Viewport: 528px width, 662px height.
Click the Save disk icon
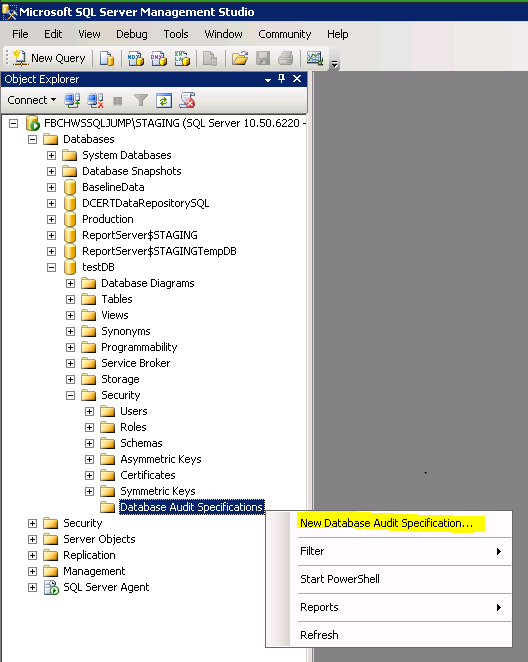[x=263, y=58]
